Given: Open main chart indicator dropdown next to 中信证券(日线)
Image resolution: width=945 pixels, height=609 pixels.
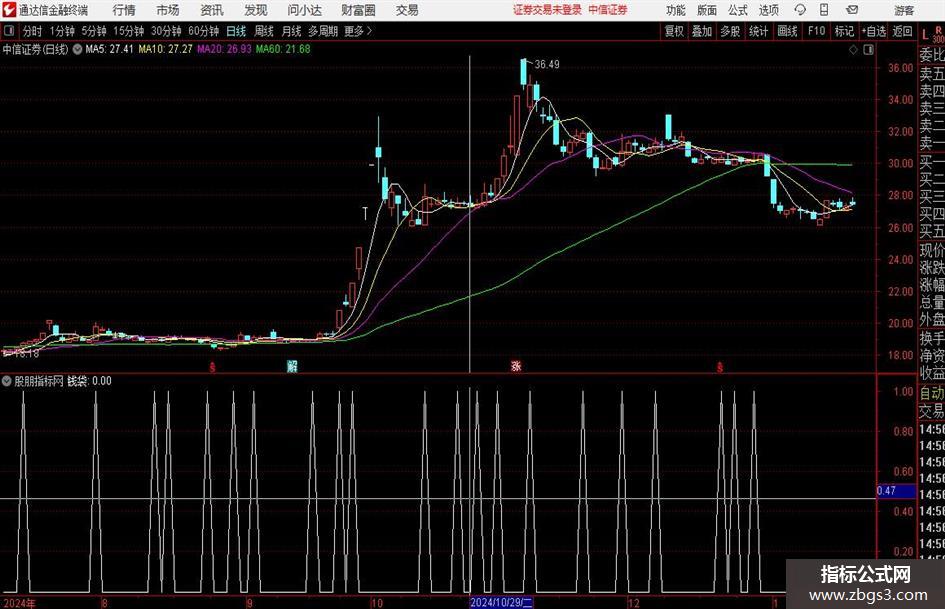Looking at the screenshot, I should (78, 49).
